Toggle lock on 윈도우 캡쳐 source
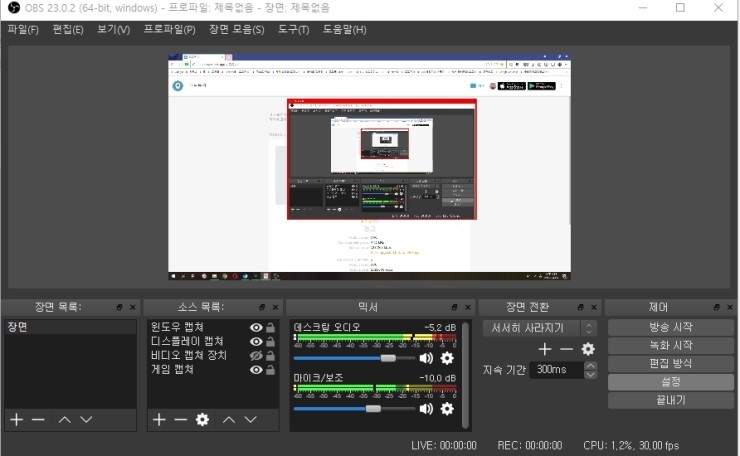This screenshot has height=456, width=740. (x=270, y=327)
